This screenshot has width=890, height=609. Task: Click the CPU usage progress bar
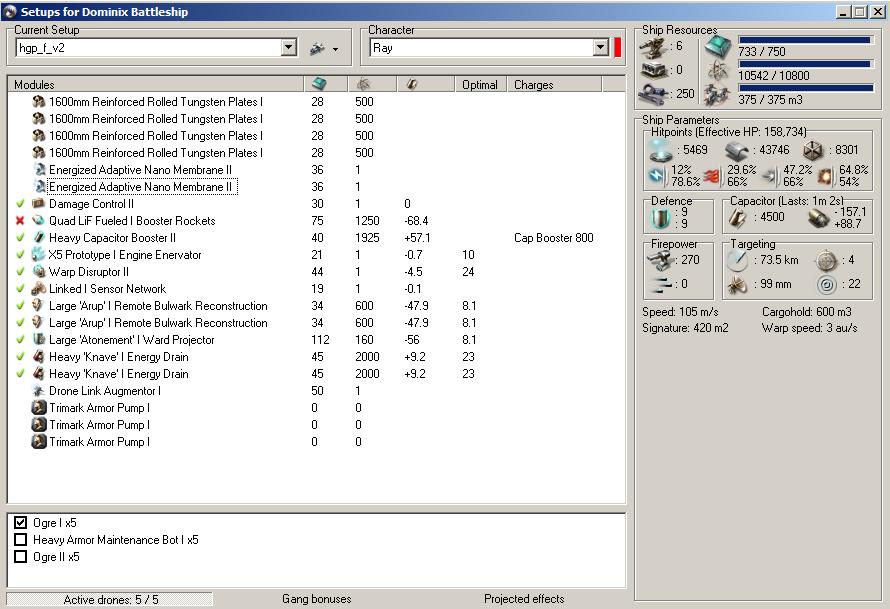806,40
